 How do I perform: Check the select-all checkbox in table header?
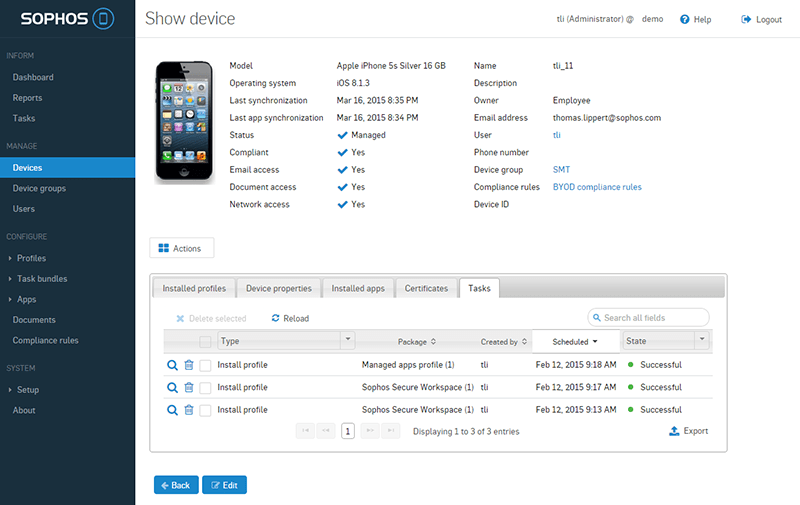205,342
